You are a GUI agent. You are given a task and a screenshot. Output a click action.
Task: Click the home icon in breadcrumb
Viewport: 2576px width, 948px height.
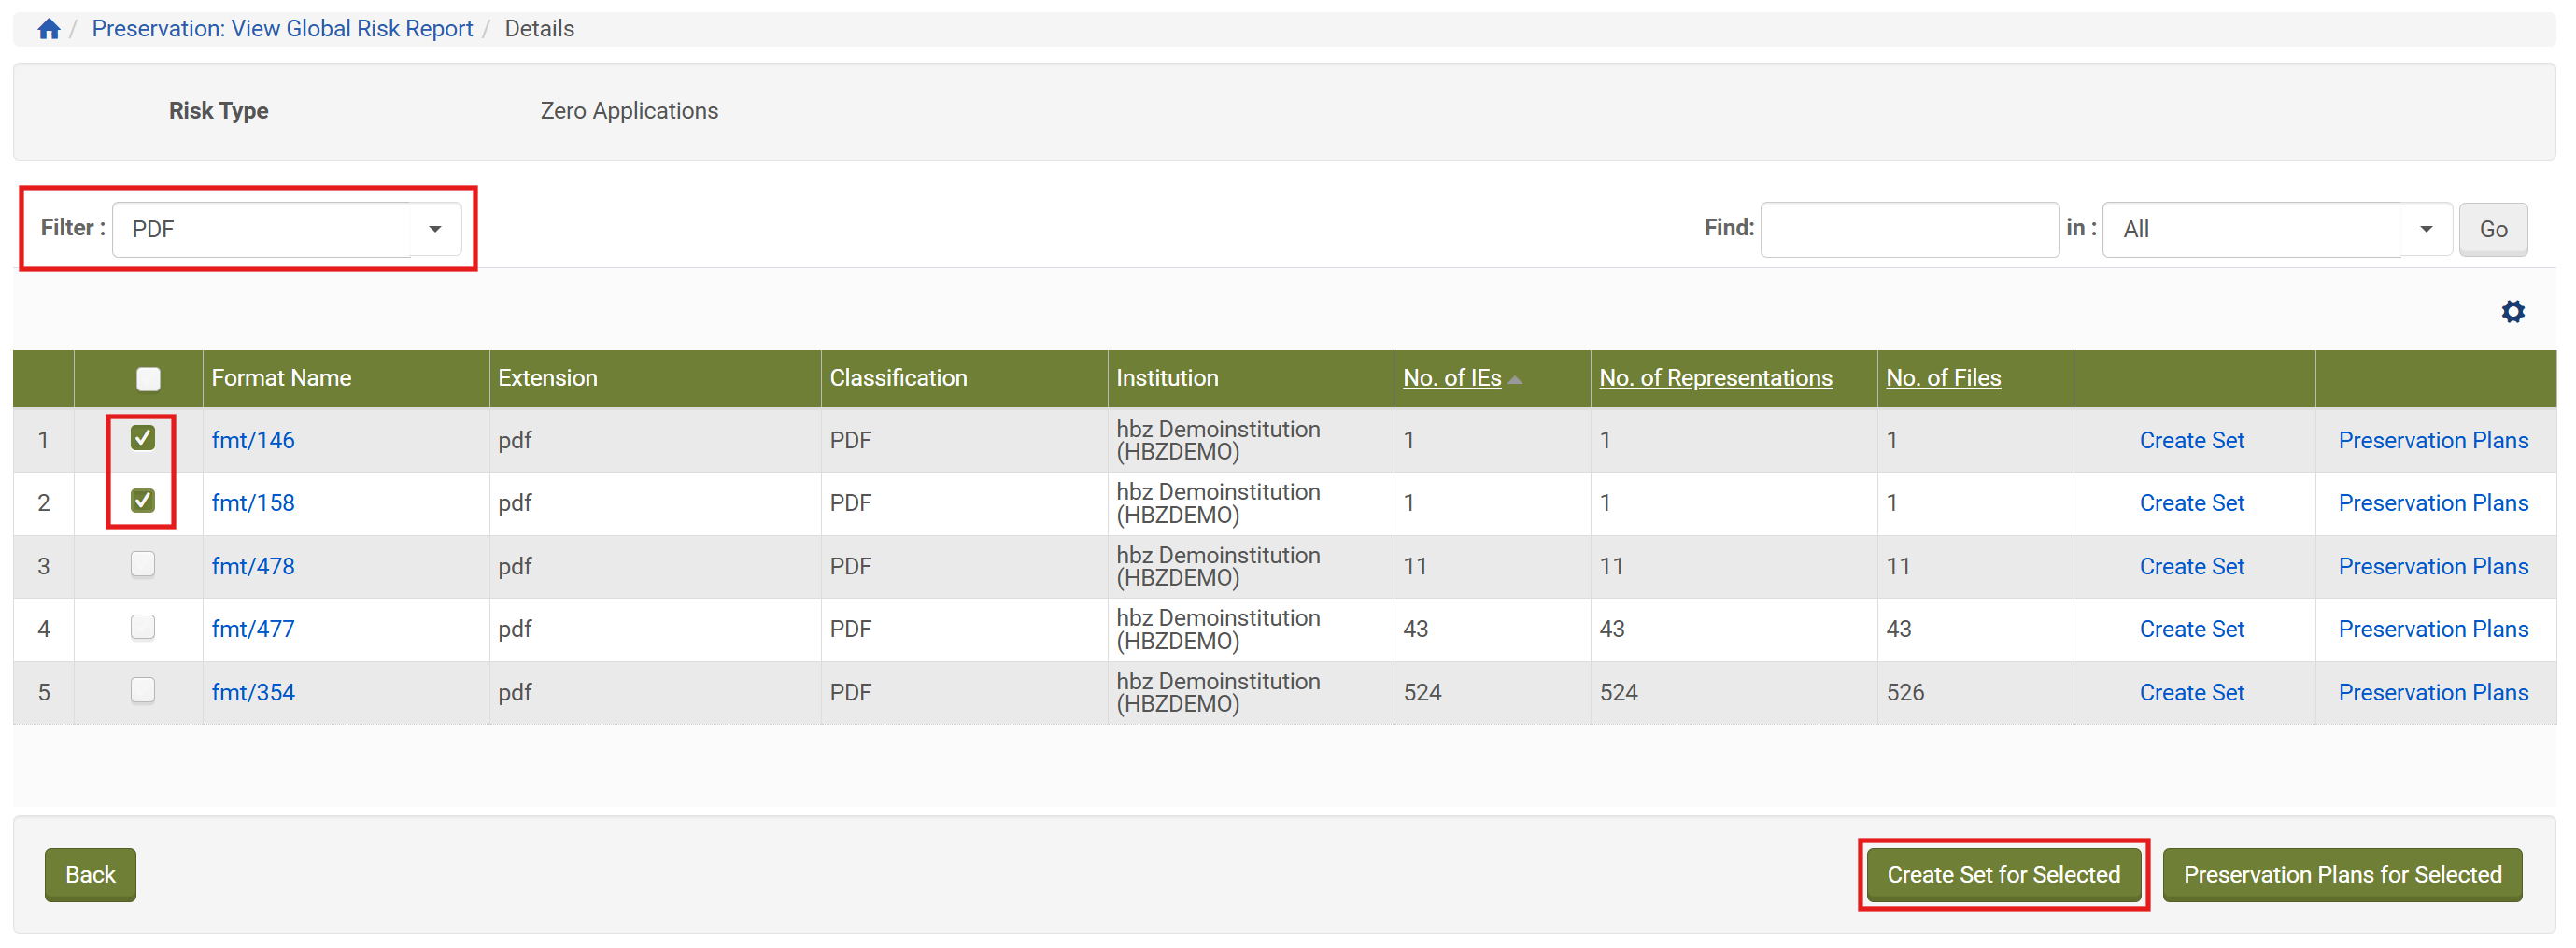[x=48, y=29]
